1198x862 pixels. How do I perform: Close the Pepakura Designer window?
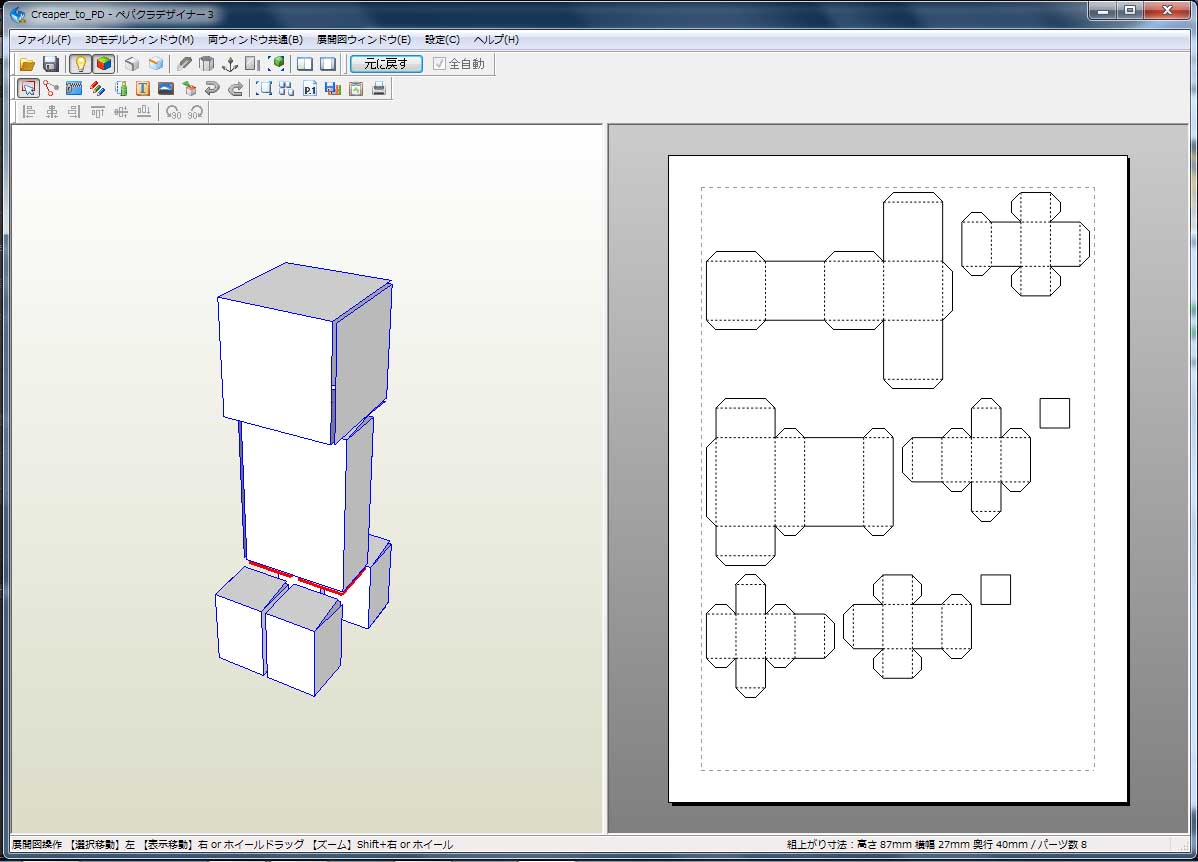[1167, 11]
